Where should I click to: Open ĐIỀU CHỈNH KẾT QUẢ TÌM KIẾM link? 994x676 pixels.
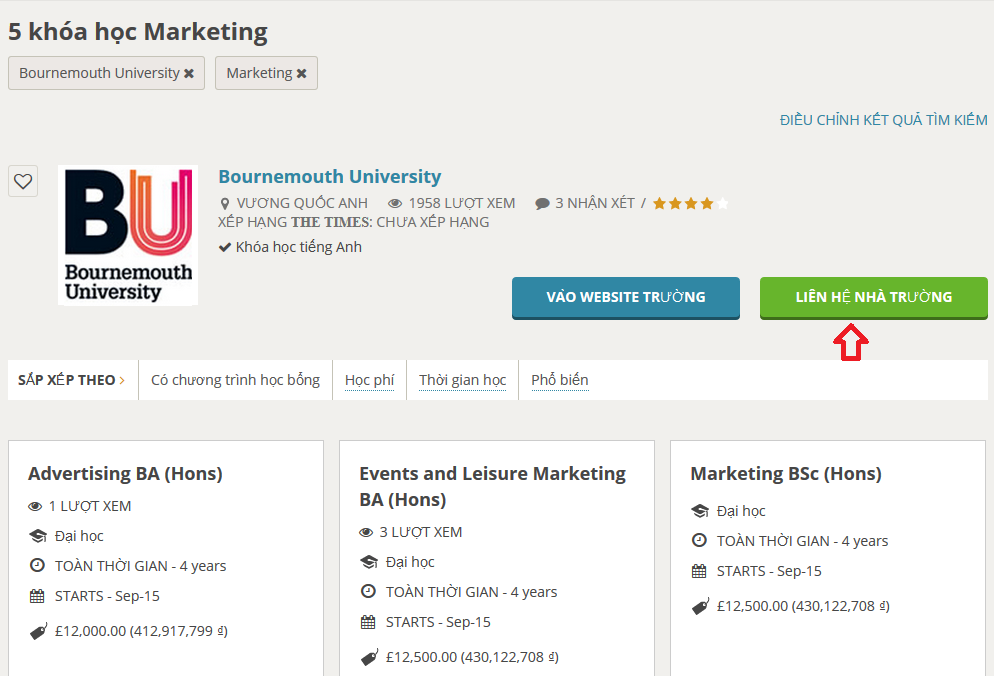coord(883,120)
